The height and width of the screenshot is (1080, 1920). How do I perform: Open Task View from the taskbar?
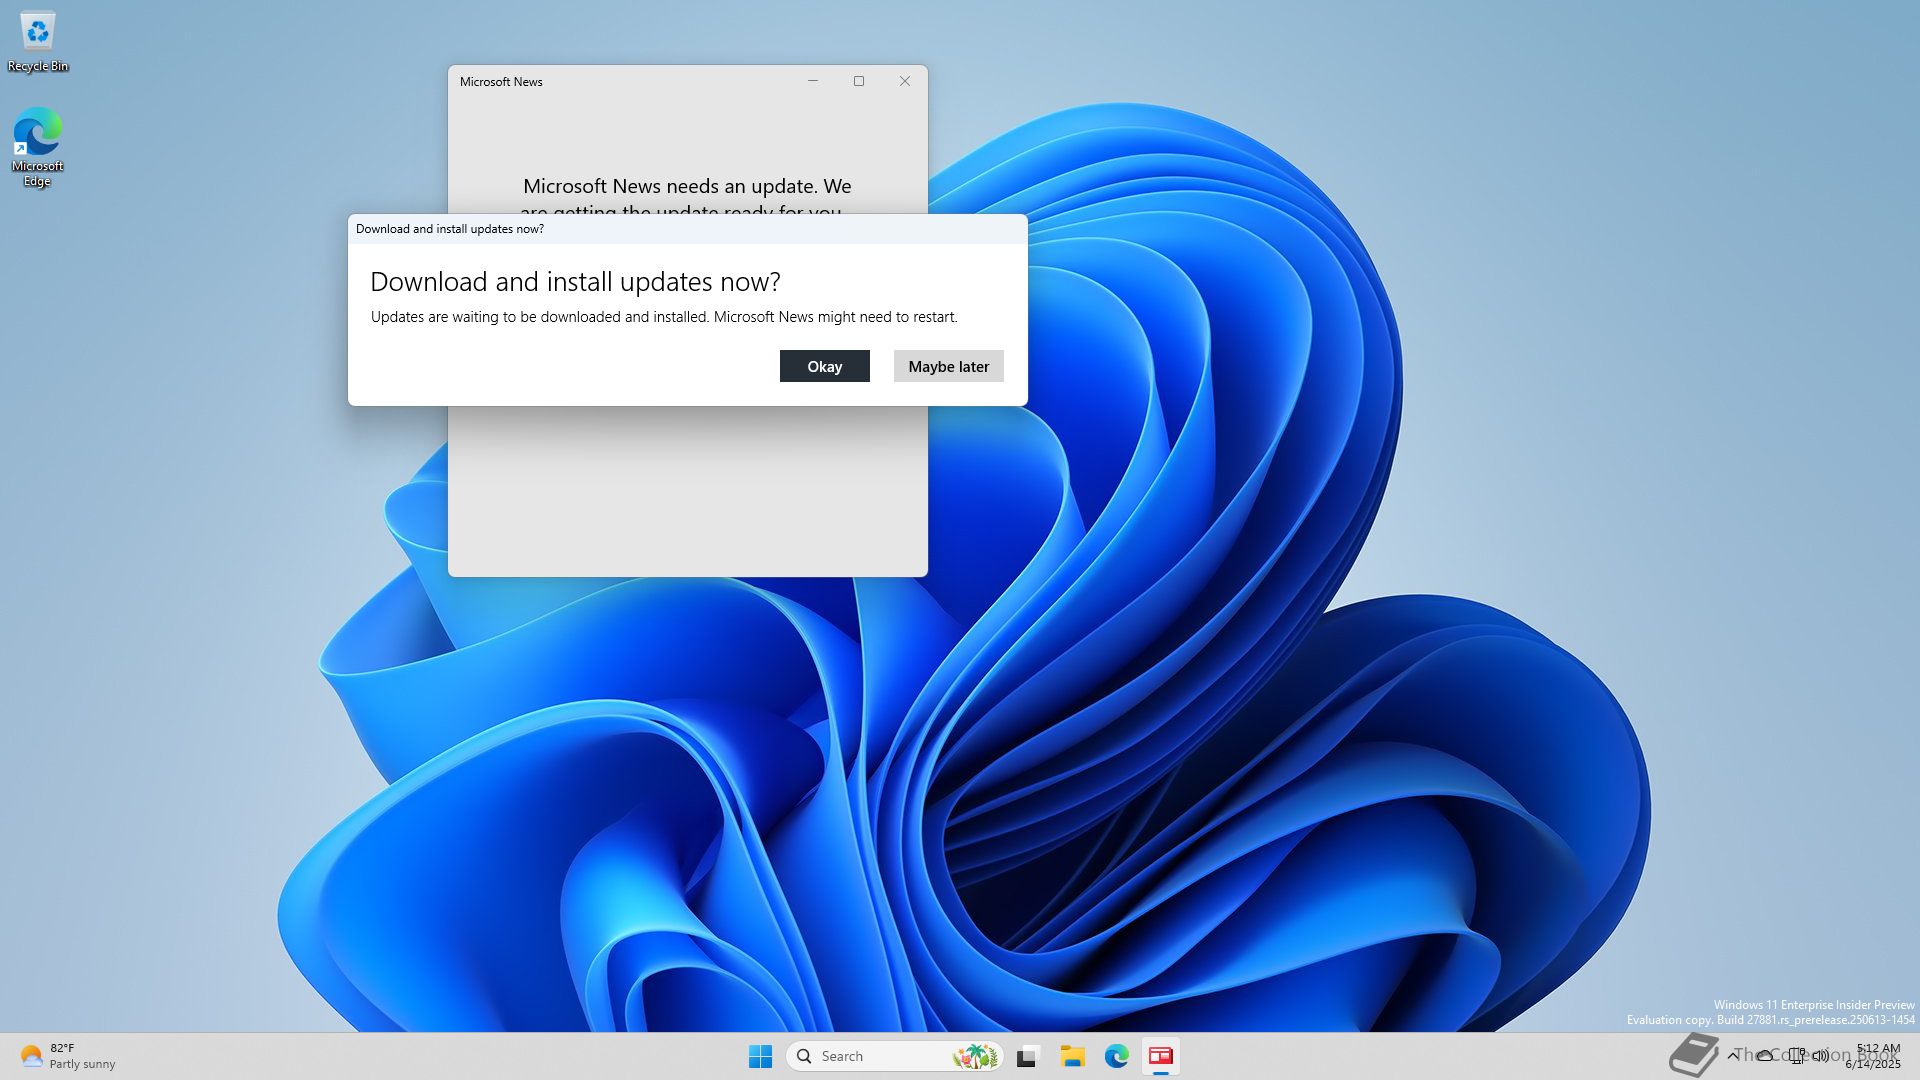(x=1028, y=1056)
